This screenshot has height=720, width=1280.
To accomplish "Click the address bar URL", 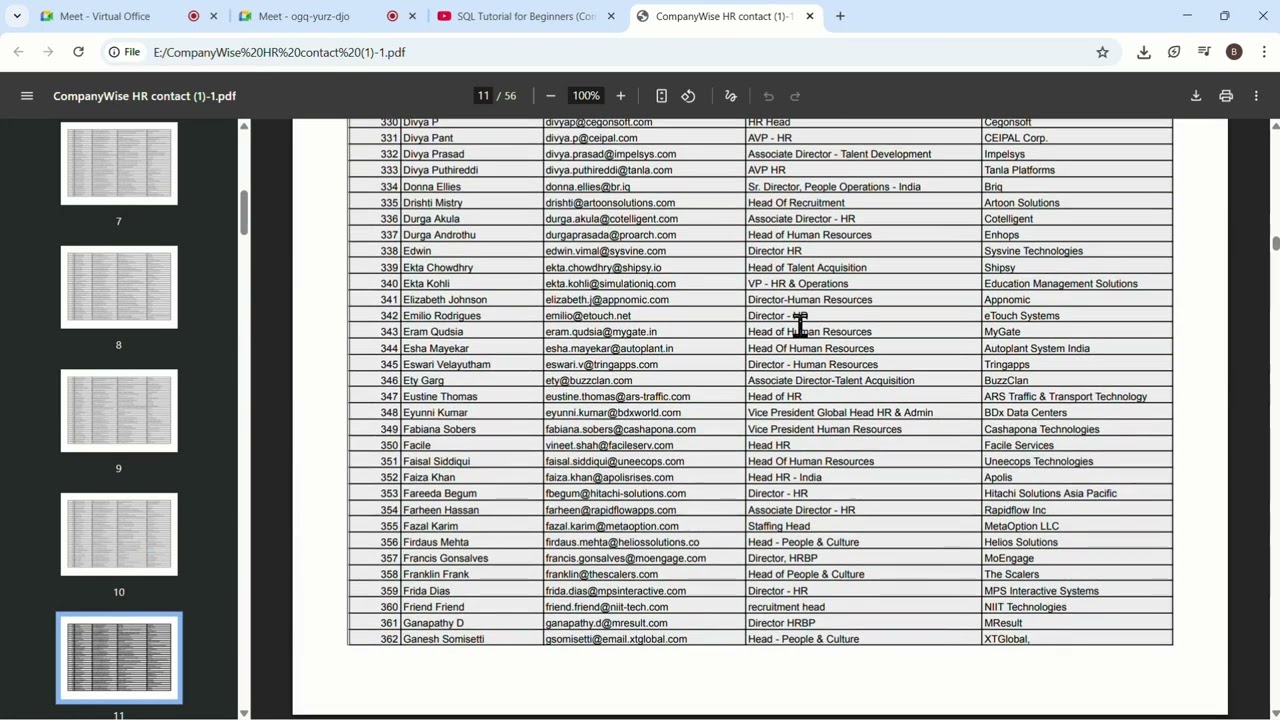I will 280,52.
